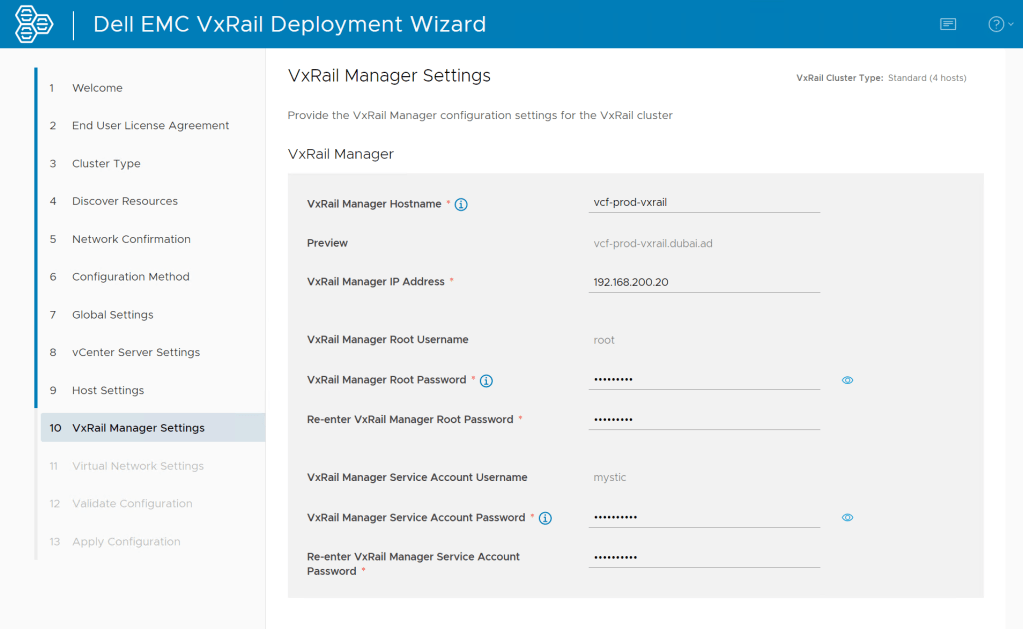Jump to Discover Resources step
This screenshot has width=1023, height=629.
pos(125,201)
